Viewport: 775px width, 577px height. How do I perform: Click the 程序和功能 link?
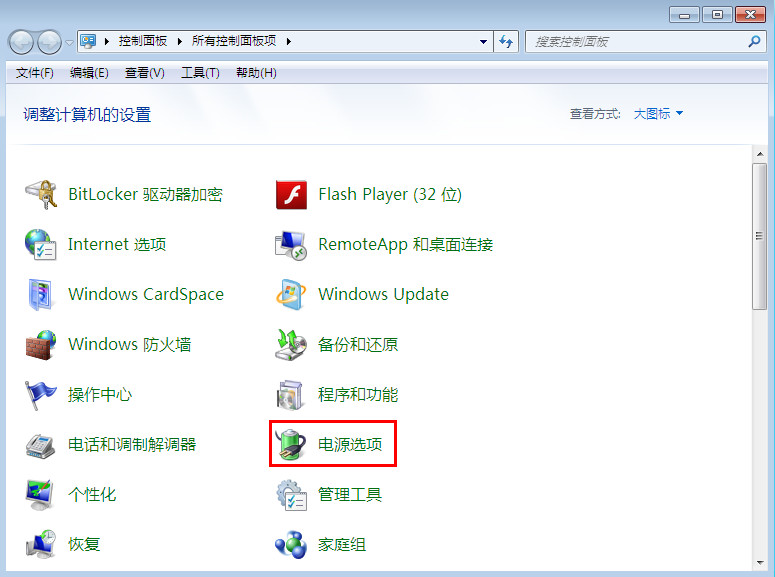point(357,394)
